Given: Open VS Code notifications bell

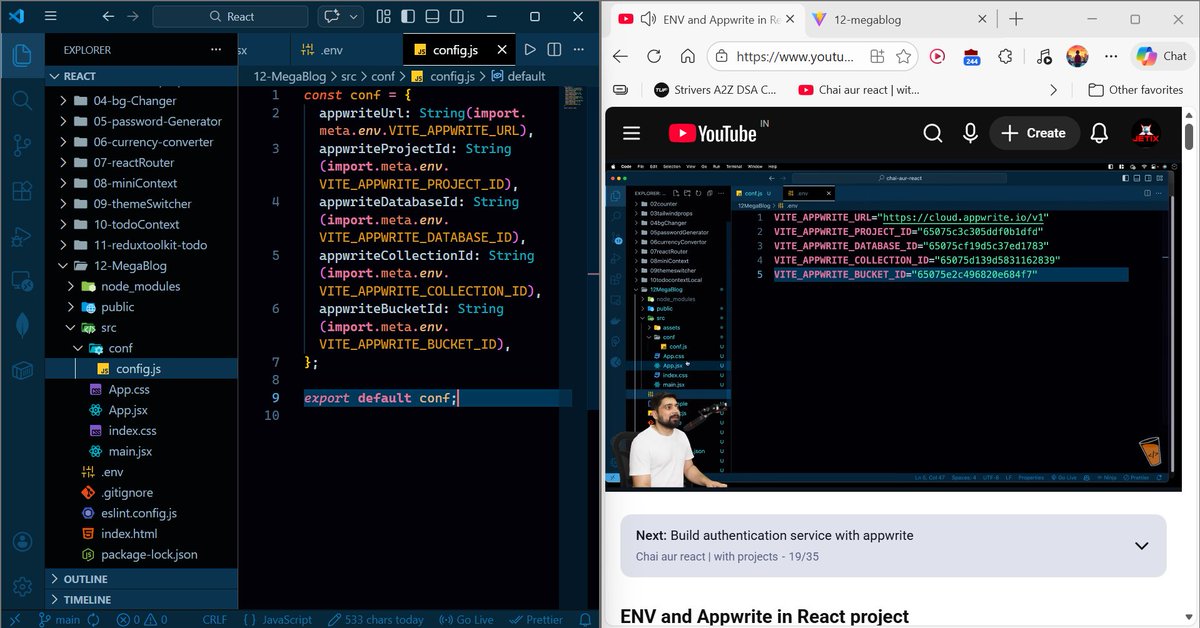Looking at the screenshot, I should [x=584, y=619].
